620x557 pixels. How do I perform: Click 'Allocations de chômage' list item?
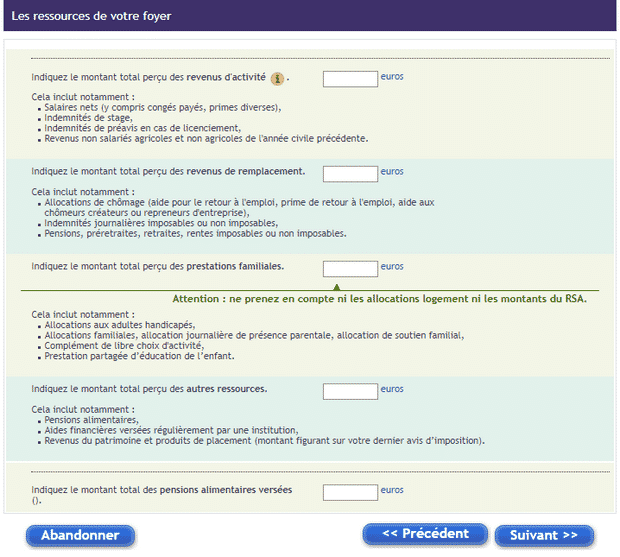pyautogui.click(x=239, y=208)
